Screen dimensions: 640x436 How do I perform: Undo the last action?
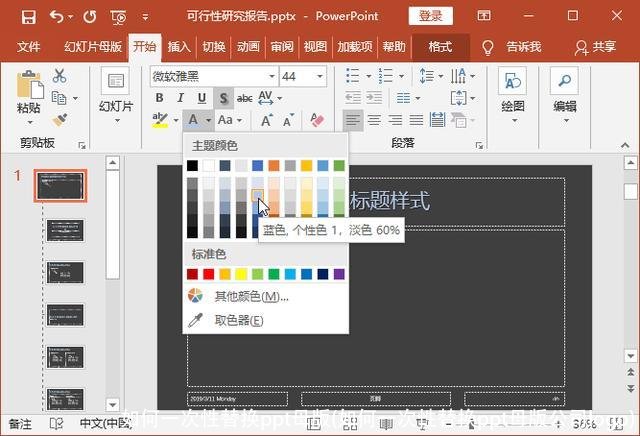[57, 17]
